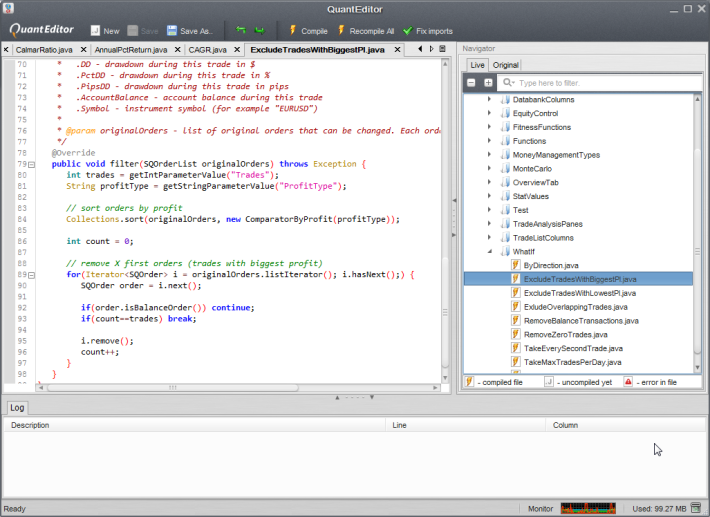The image size is (710, 517).
Task: Click the MonteCarlo folder icon
Action: [505, 168]
